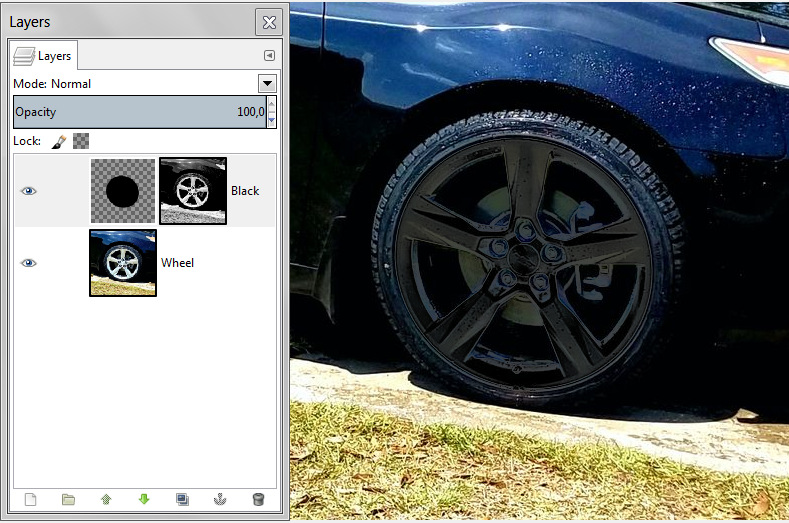The image size is (789, 523).
Task: Toggle lock alpha channel (checkerboard icon)
Action: click(x=81, y=141)
